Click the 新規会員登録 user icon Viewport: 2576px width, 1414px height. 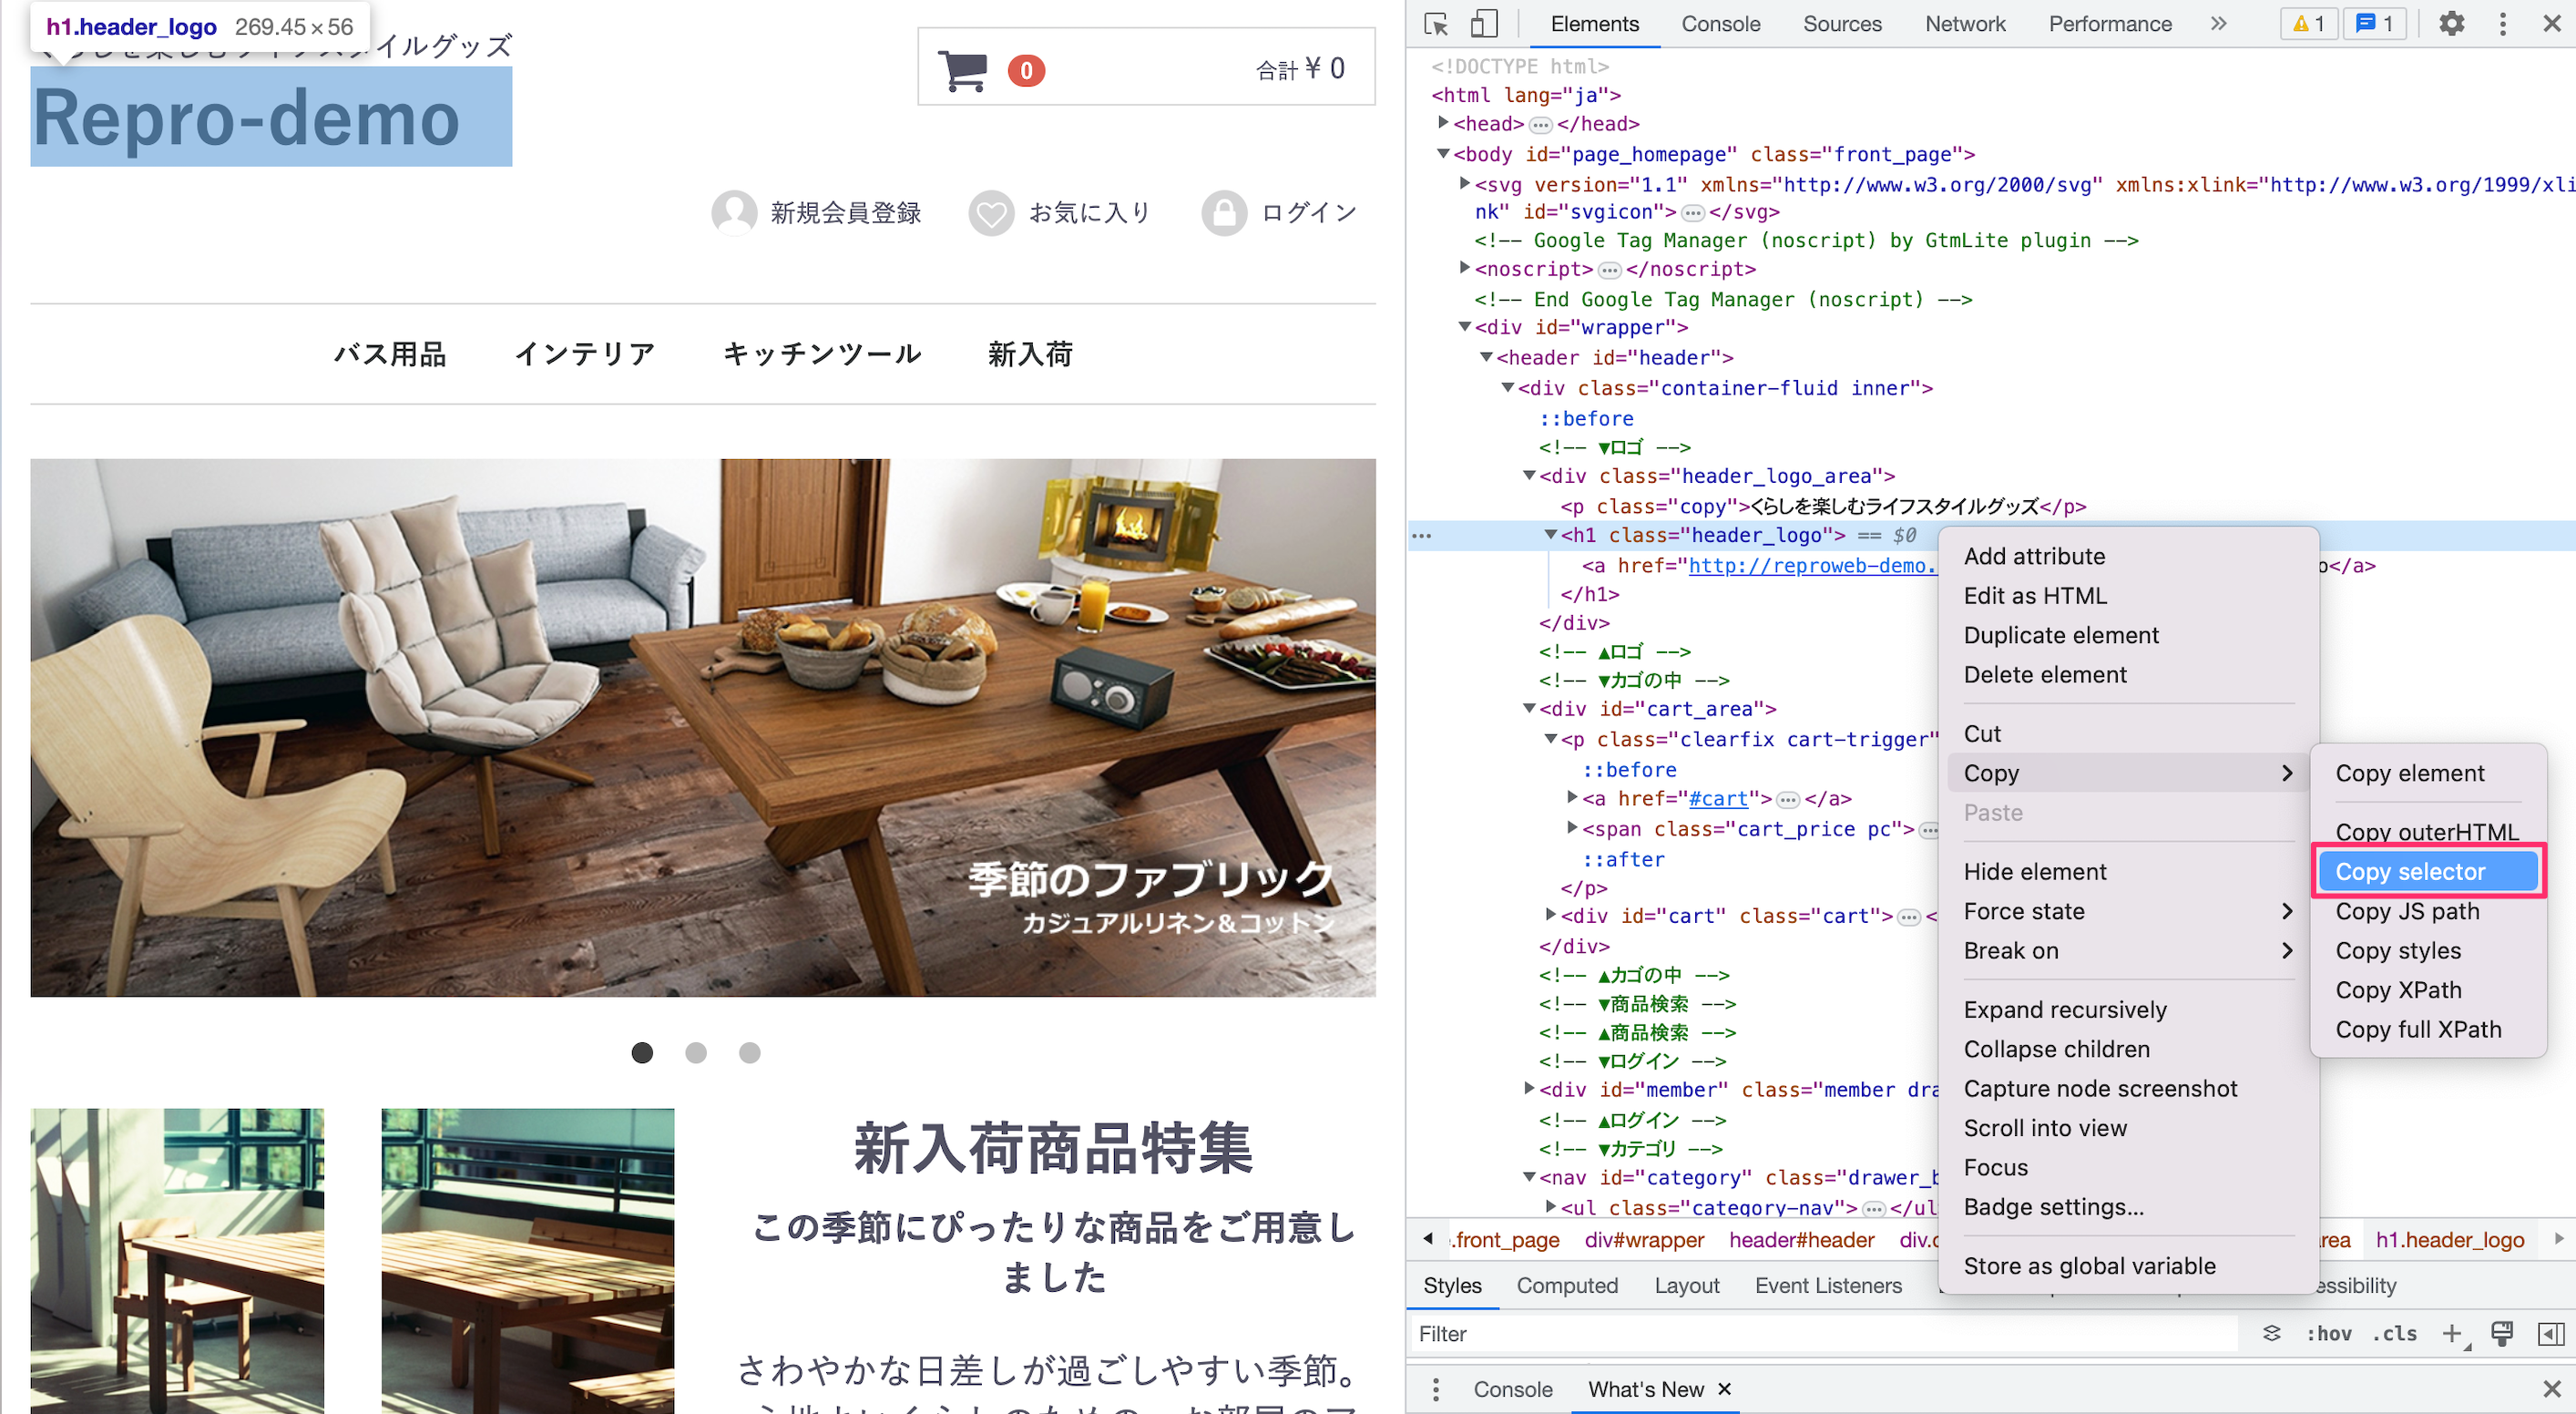(734, 212)
